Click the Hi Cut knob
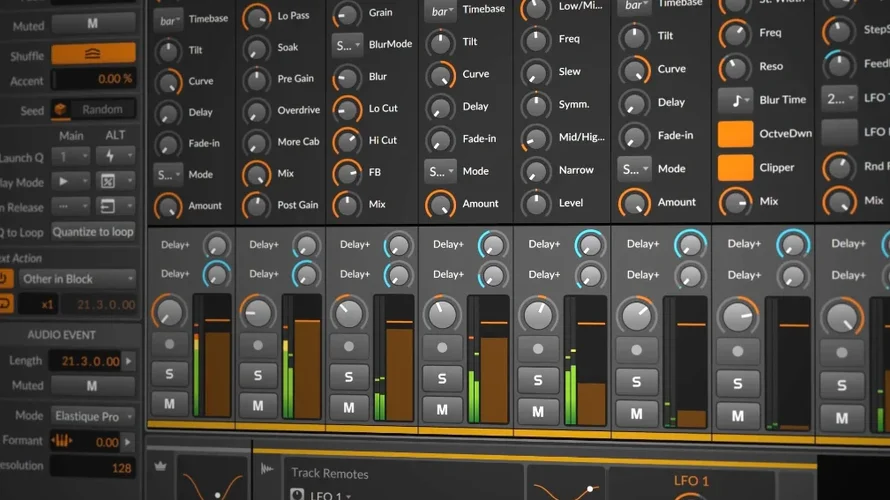The height and width of the screenshot is (500, 890). pyautogui.click(x=347, y=141)
